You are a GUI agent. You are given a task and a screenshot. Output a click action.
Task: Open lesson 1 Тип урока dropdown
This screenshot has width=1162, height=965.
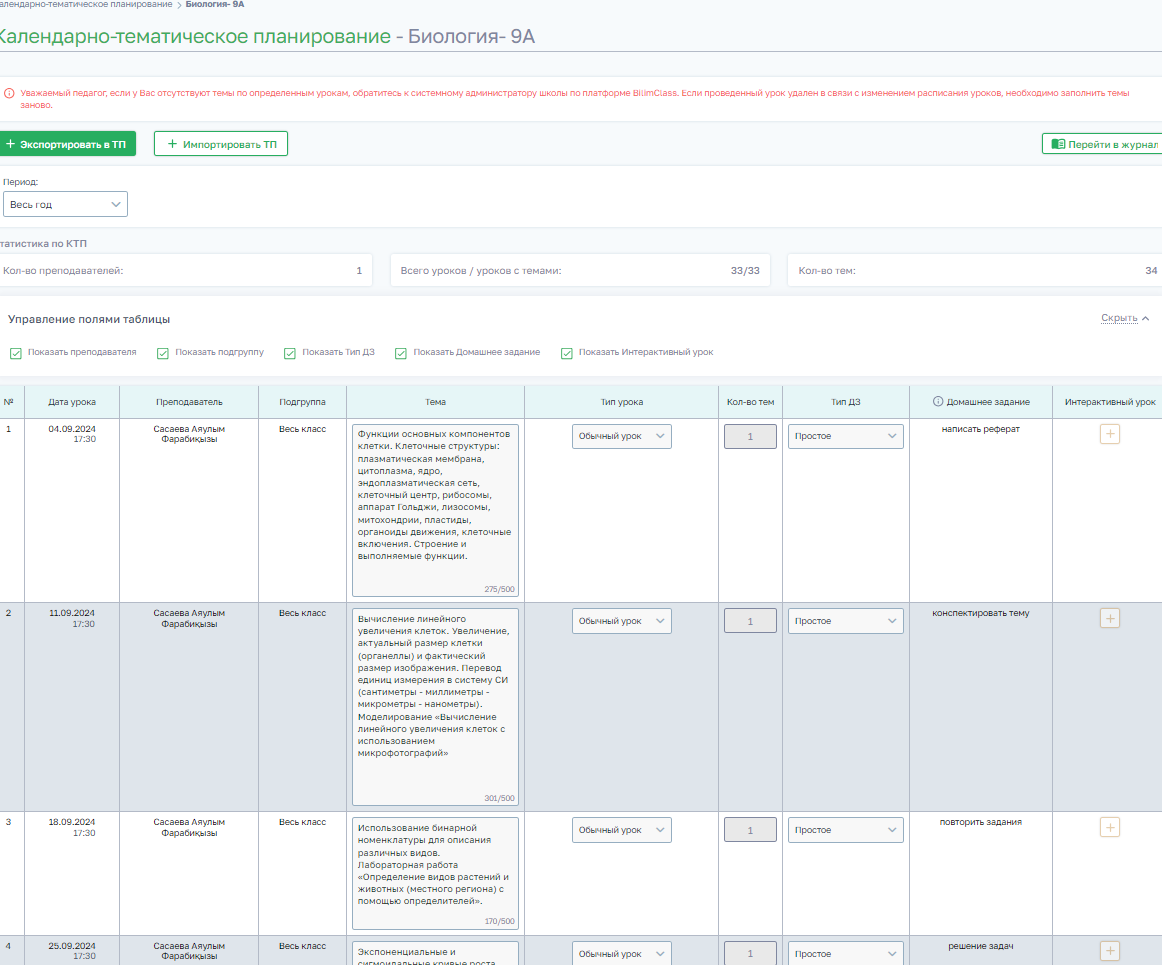[x=621, y=436]
